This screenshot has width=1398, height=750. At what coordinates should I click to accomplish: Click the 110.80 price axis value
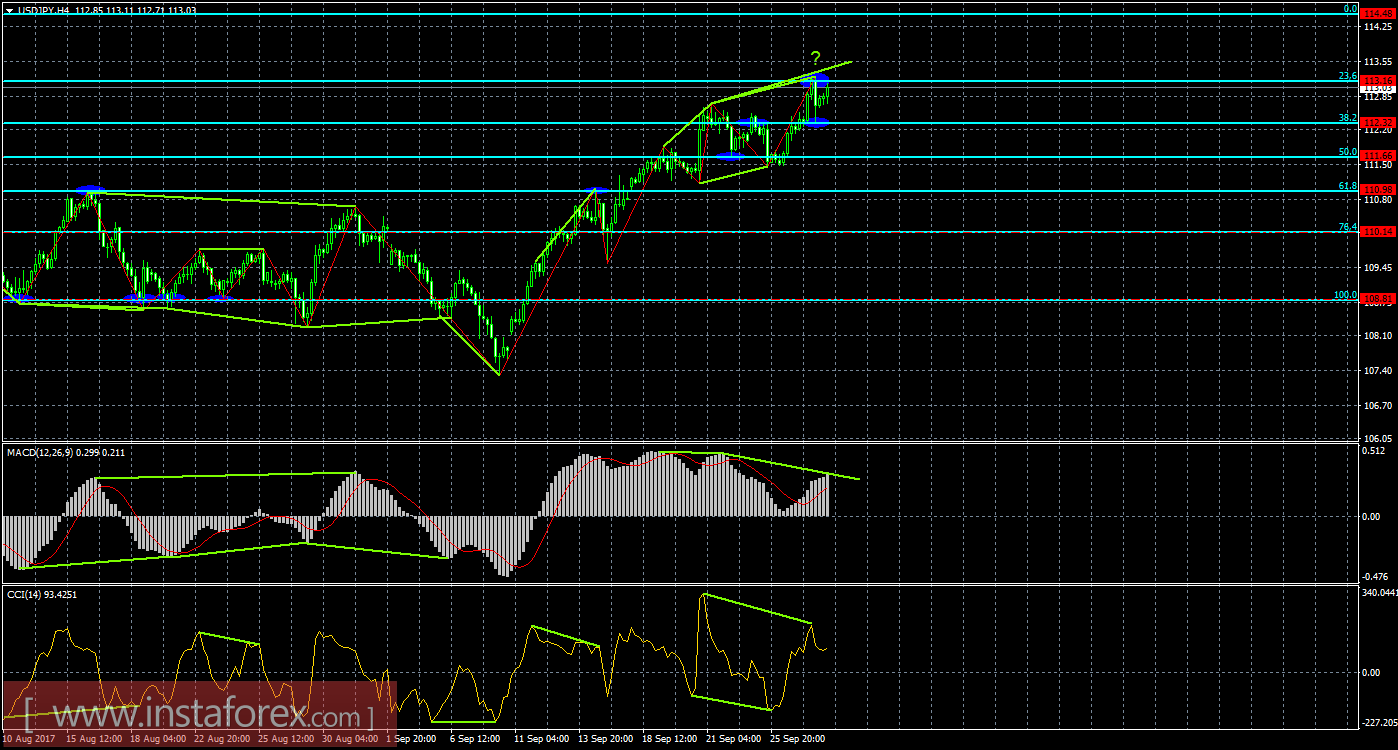(x=1378, y=199)
